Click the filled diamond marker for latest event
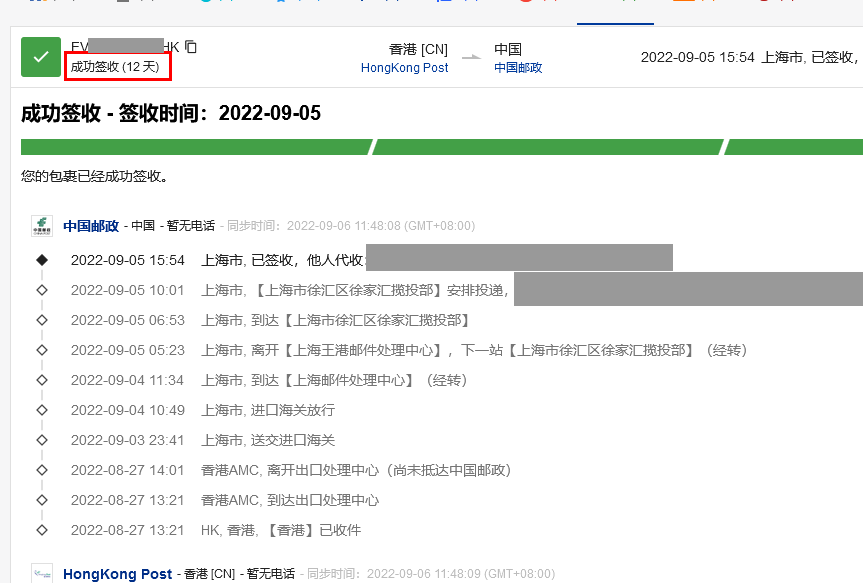The height and width of the screenshot is (583, 863). [41, 260]
